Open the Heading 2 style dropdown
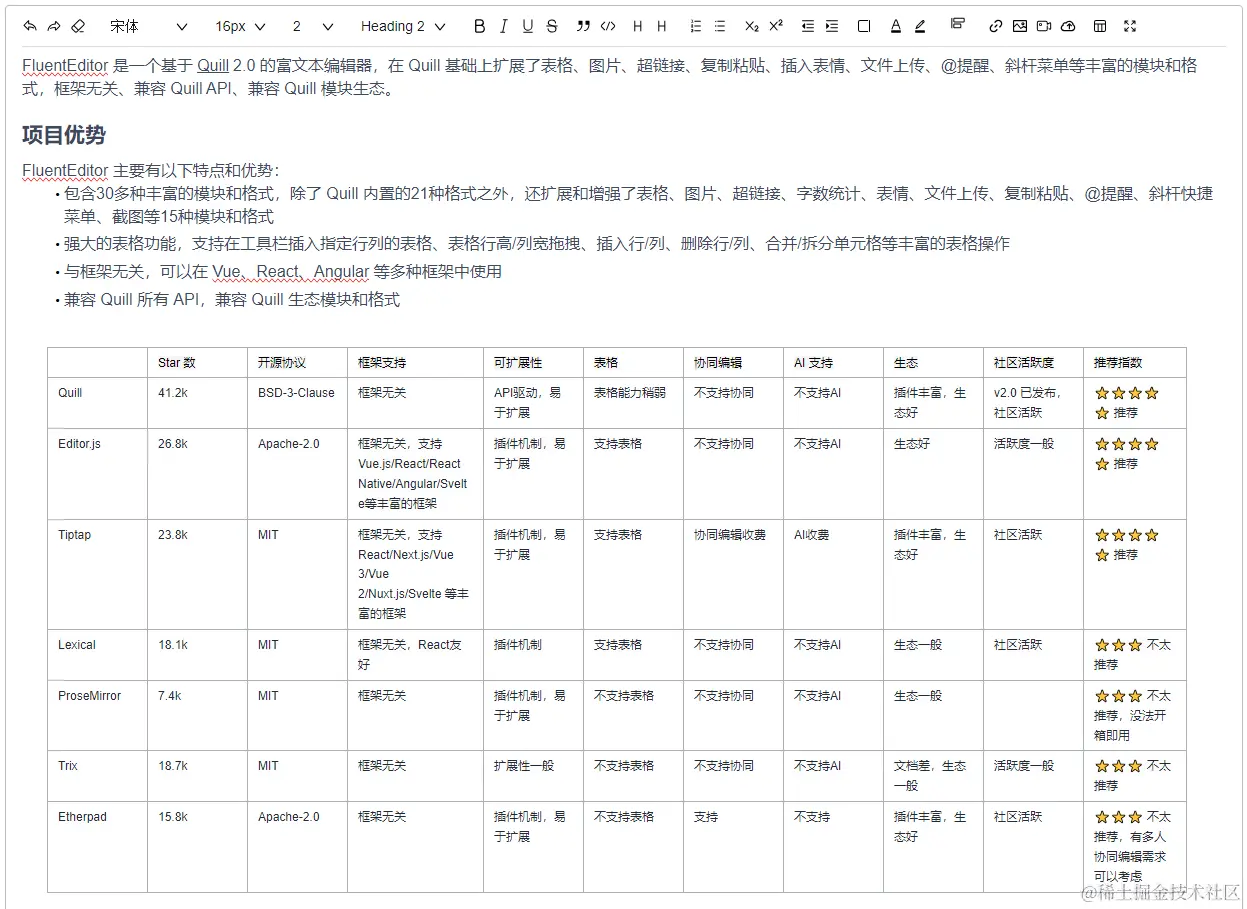 tap(403, 26)
